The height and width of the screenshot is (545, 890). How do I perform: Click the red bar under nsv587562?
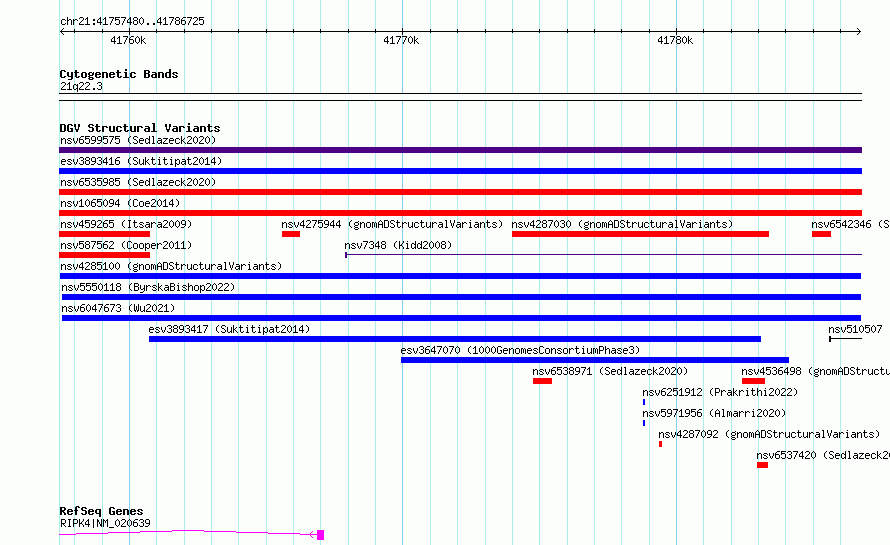coord(104,255)
